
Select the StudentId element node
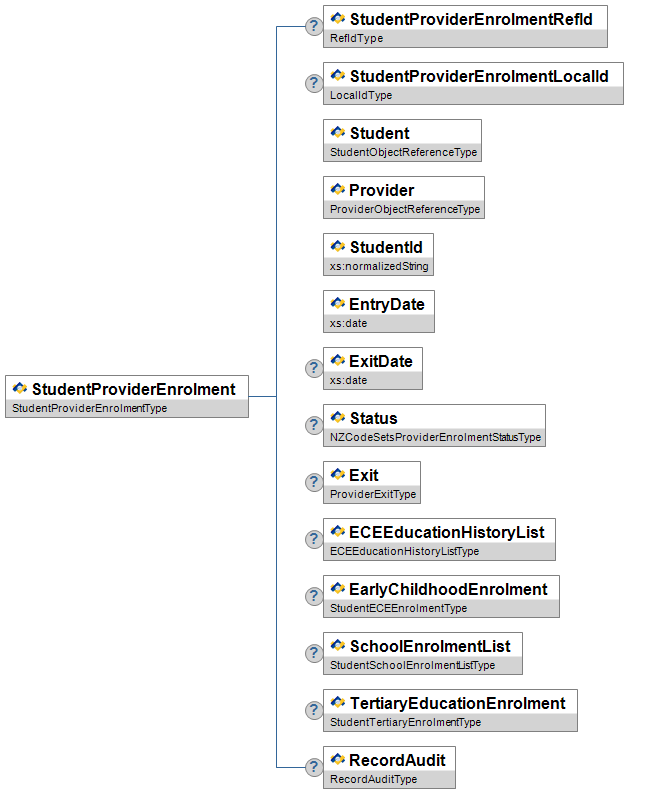(x=385, y=247)
